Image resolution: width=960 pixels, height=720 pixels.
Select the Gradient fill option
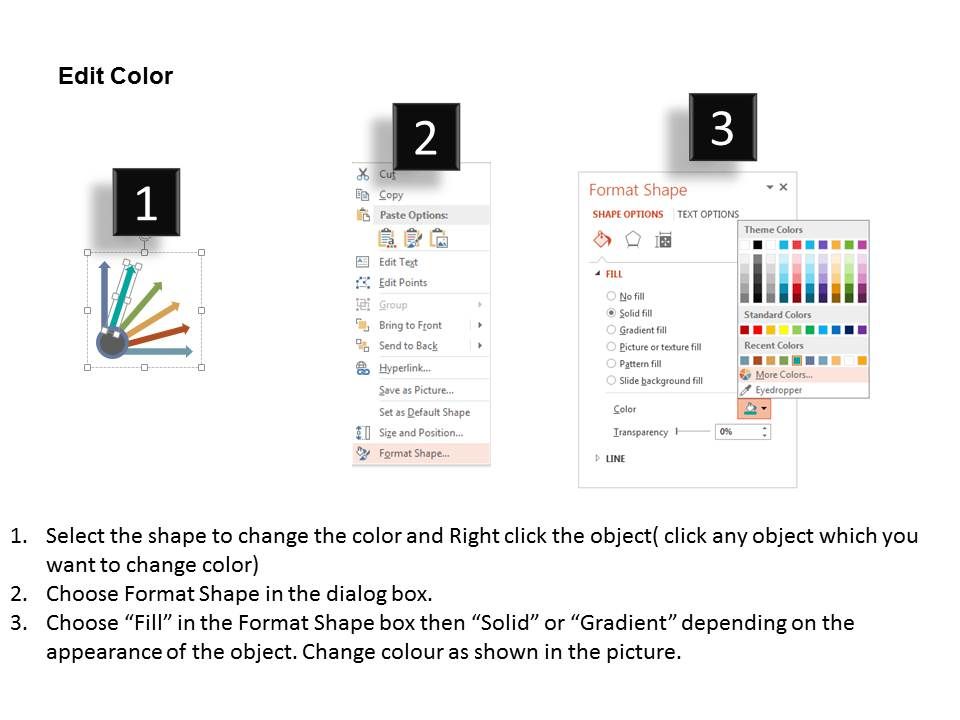636,330
